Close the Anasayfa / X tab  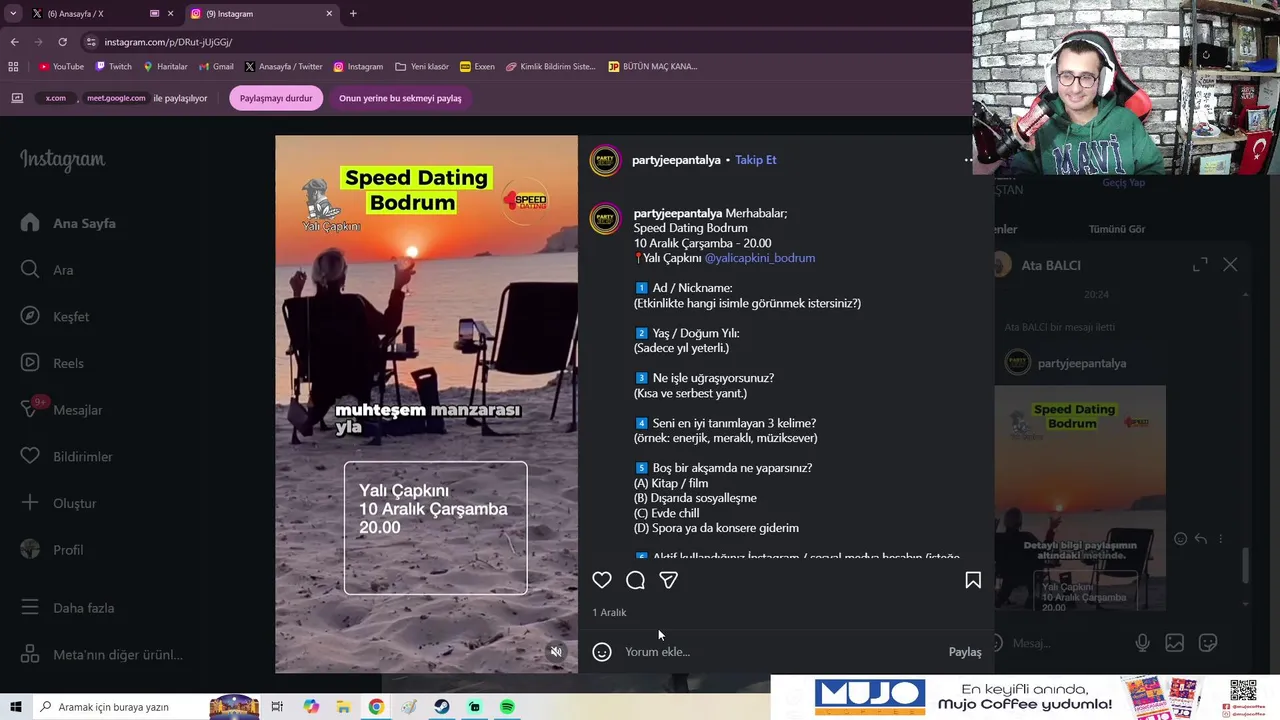point(171,14)
